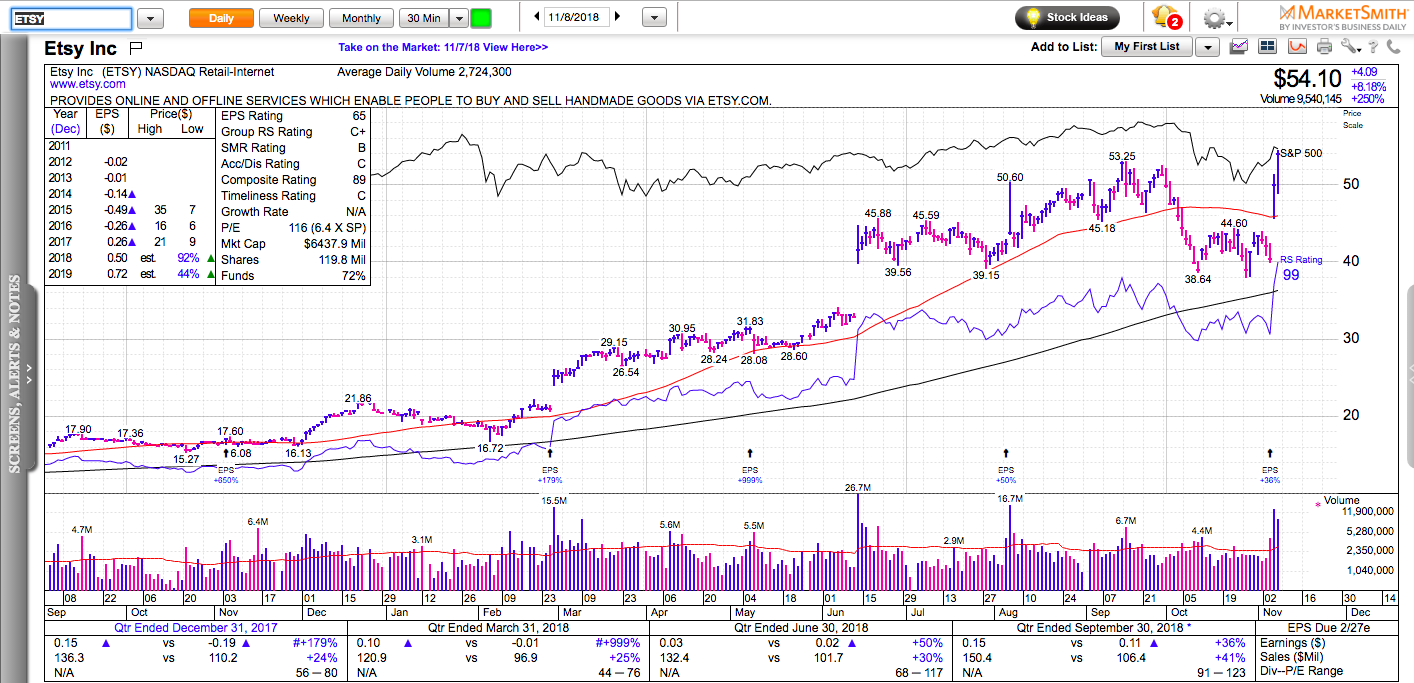
Task: Open the wrench tools menu
Action: coord(1351,46)
